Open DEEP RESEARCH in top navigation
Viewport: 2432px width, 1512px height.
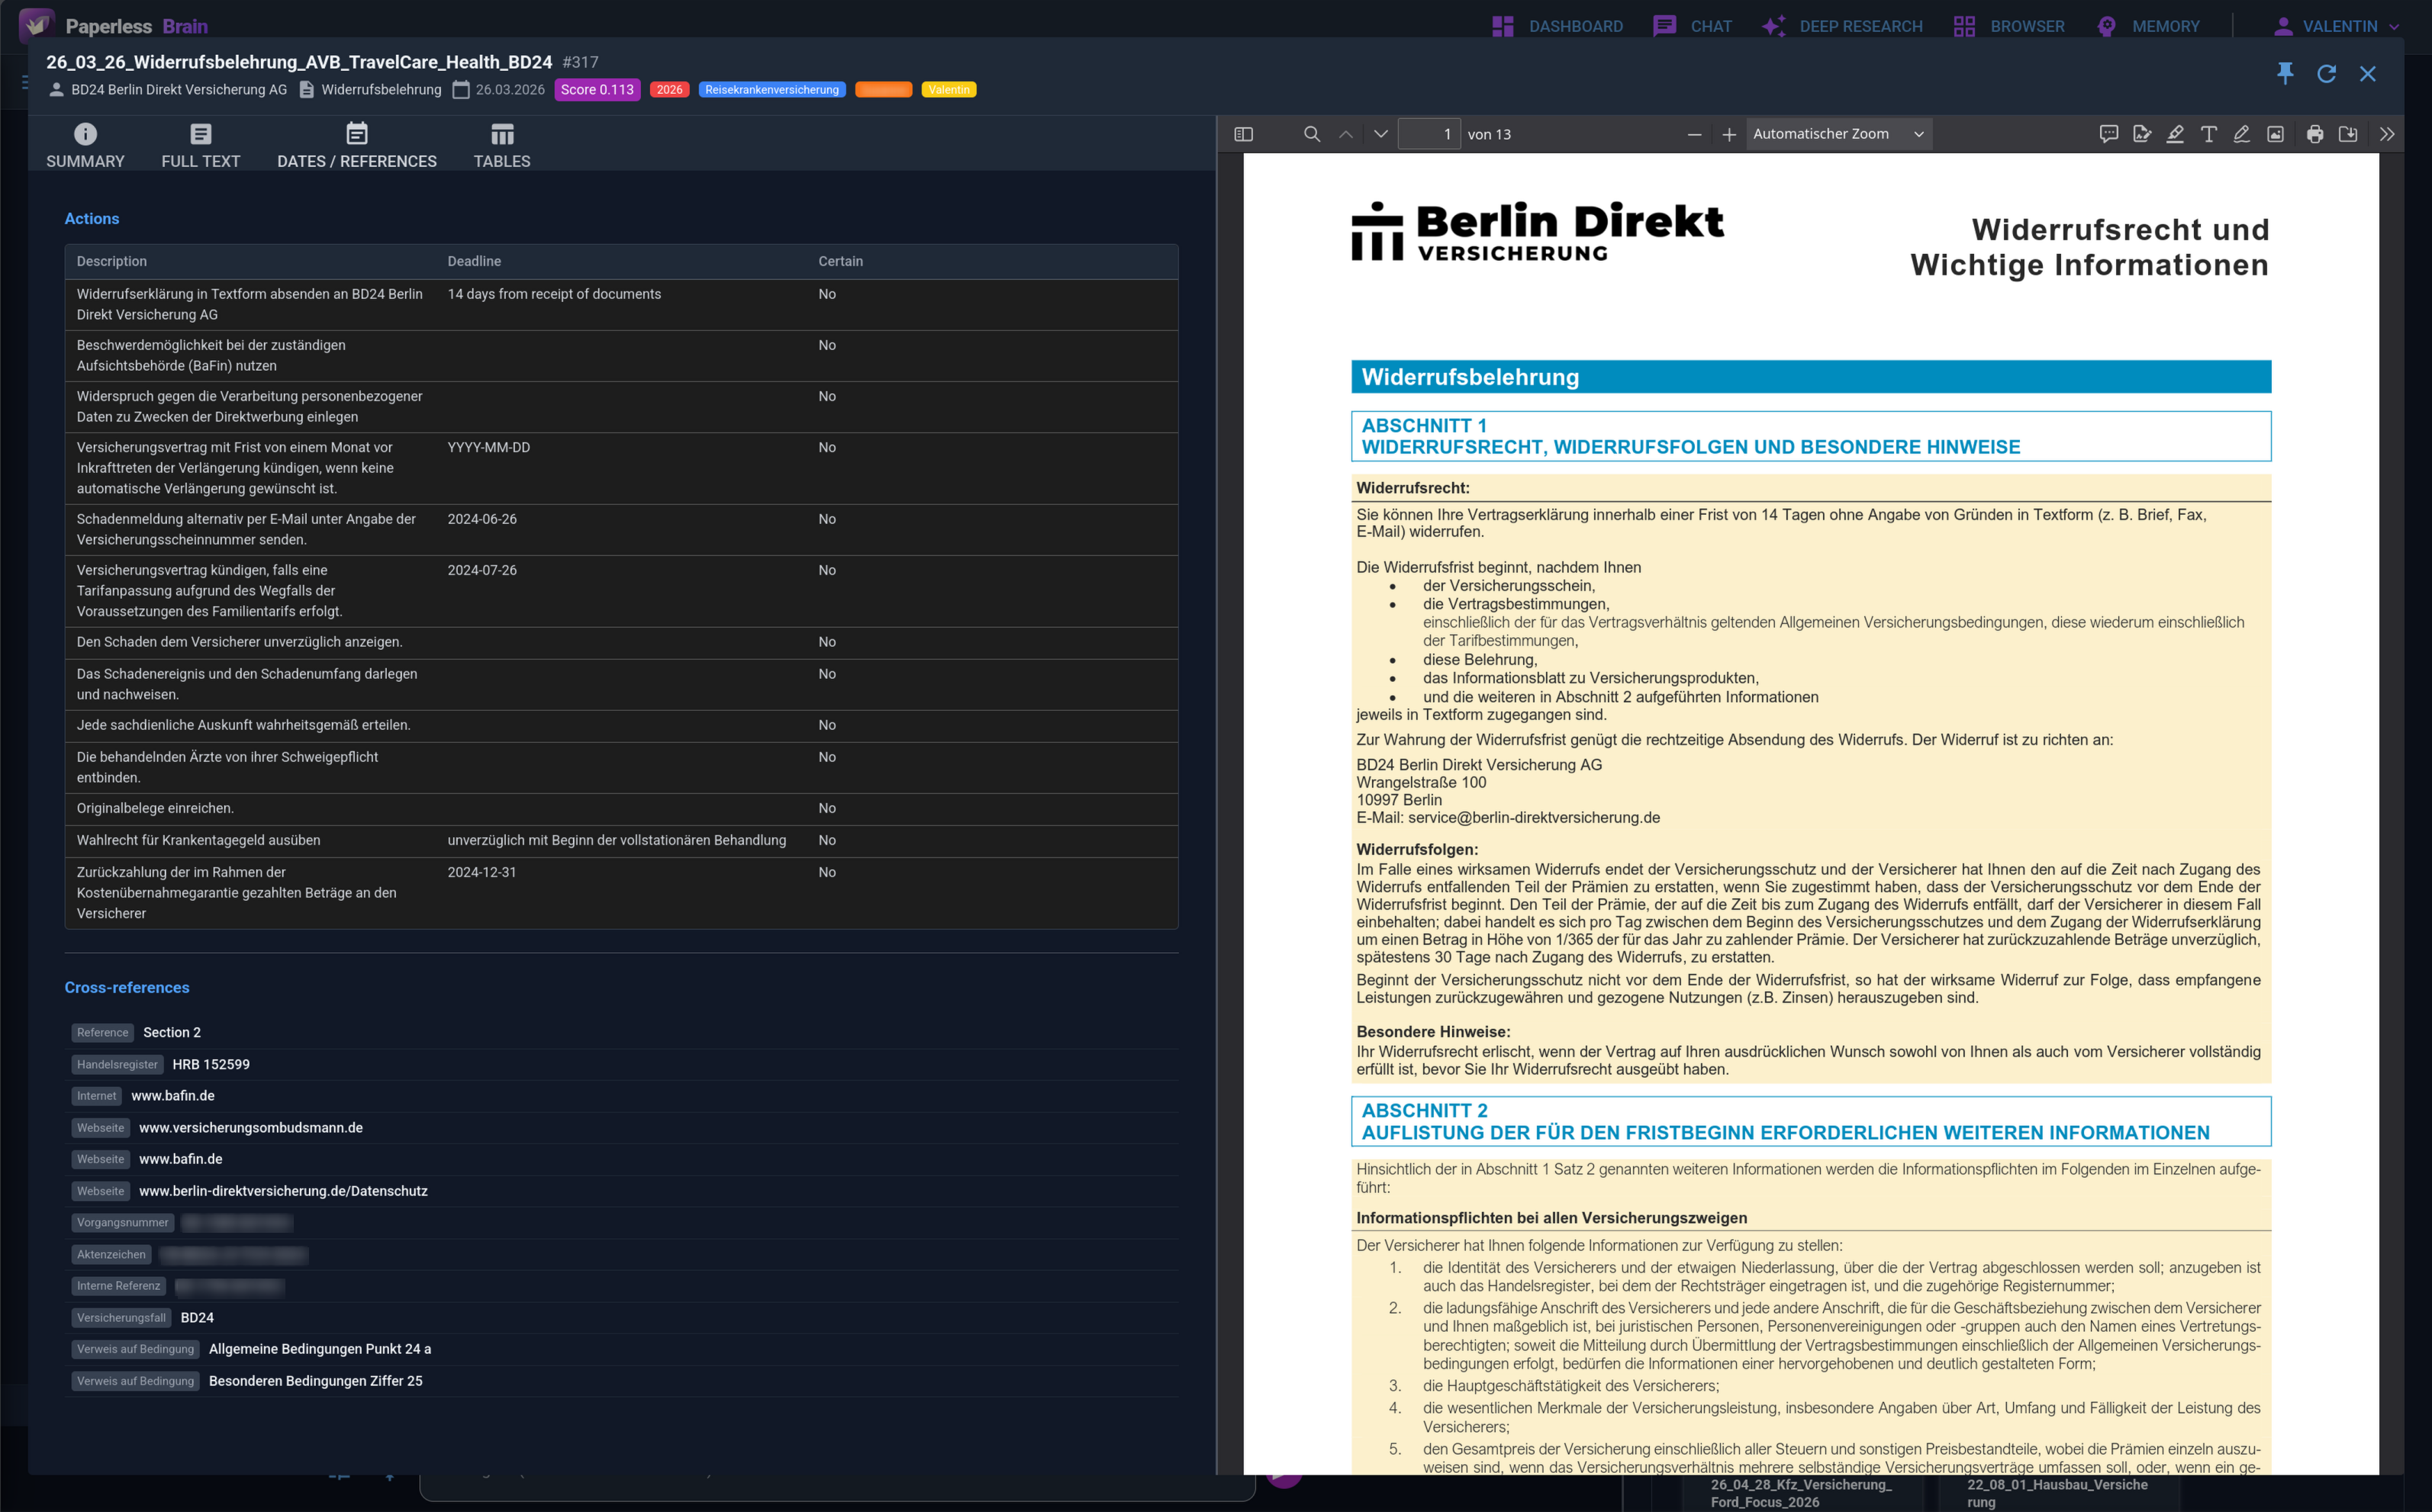click(1842, 26)
